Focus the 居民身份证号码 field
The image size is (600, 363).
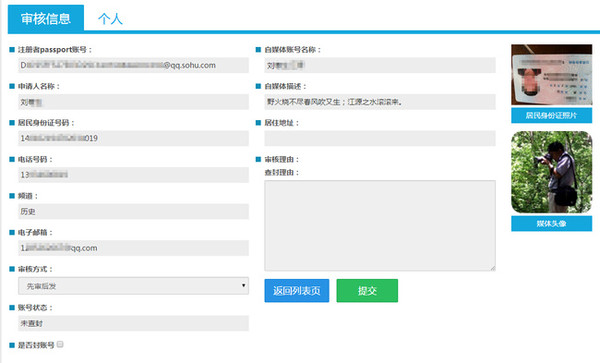133,138
